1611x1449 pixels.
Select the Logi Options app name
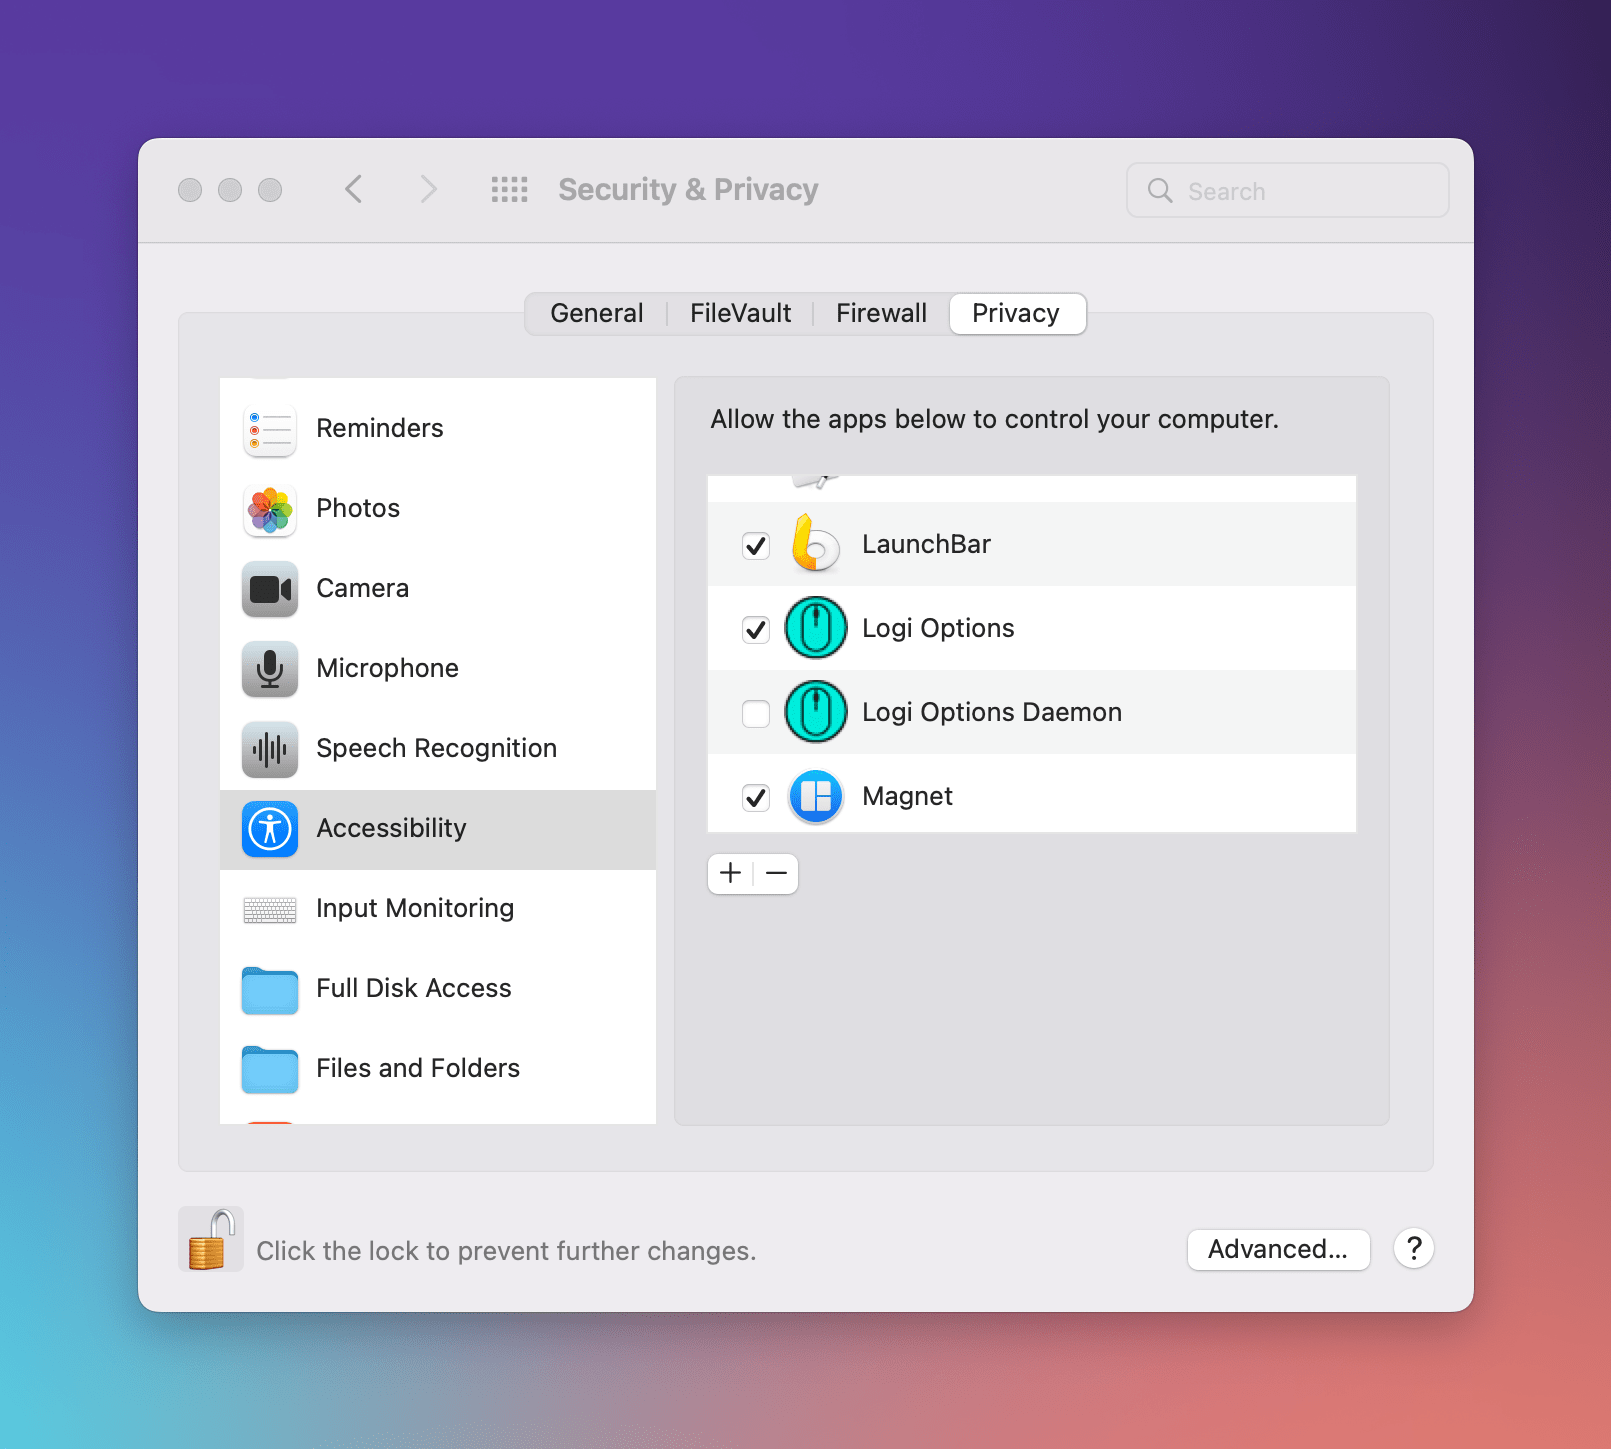tap(938, 628)
